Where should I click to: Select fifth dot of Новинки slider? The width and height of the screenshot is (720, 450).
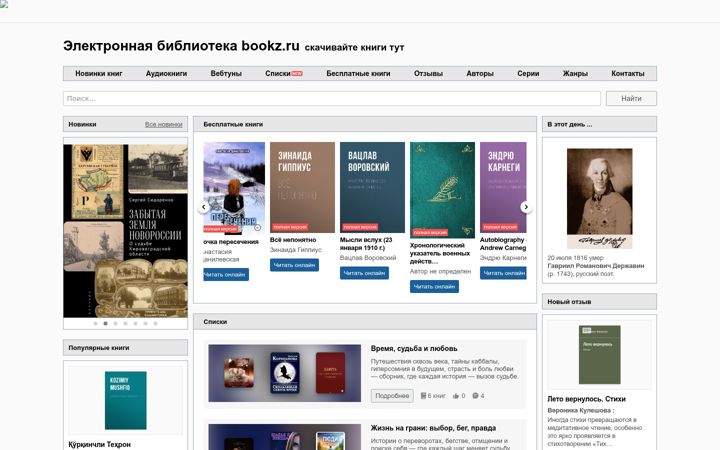(135, 323)
